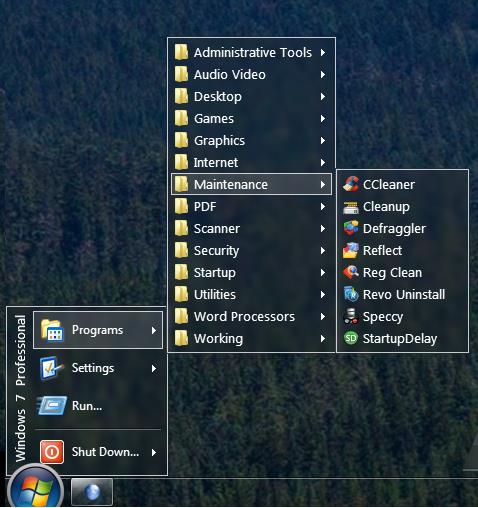The image size is (478, 508).
Task: Click the Run... command
Action: point(98,406)
